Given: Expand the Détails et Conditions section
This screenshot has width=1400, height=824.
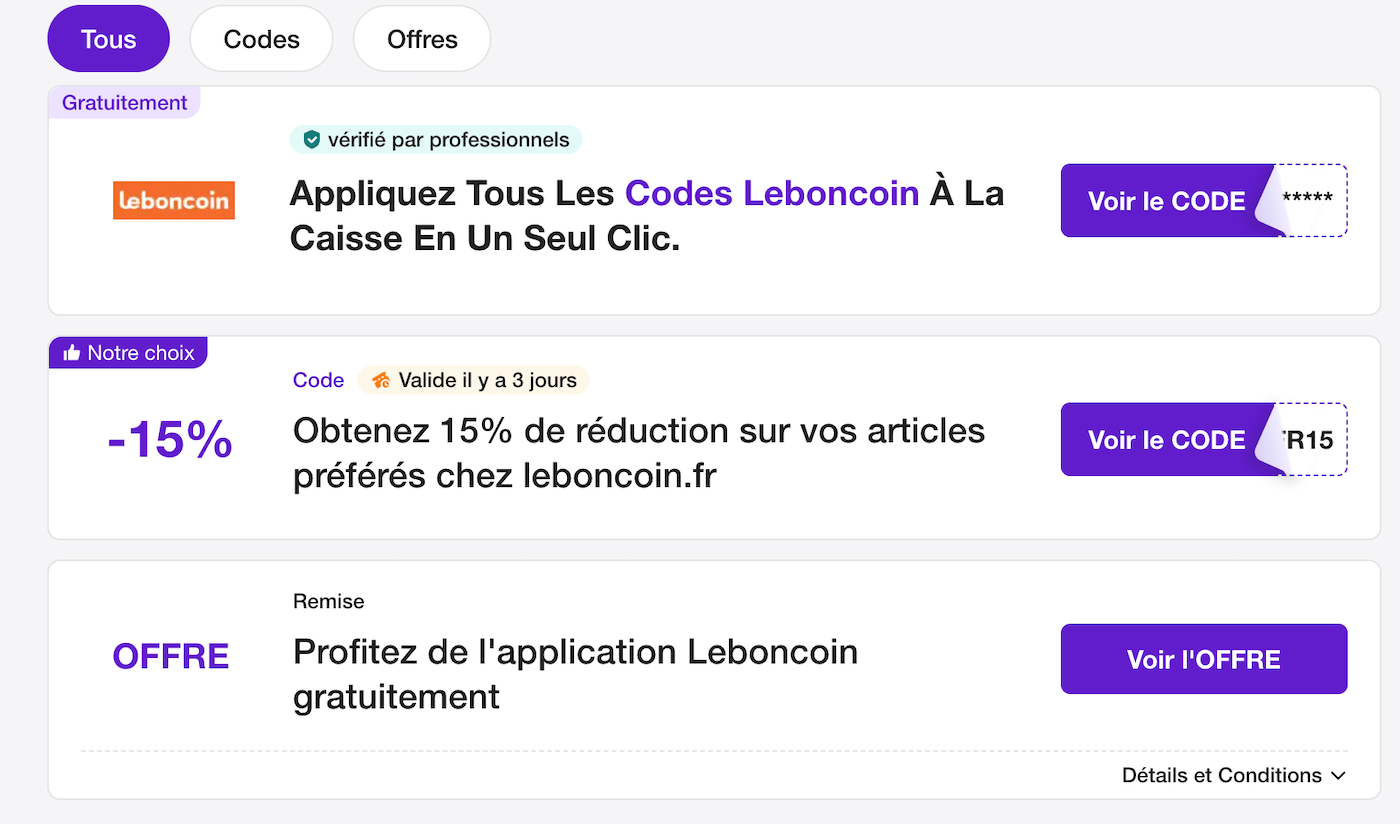Looking at the screenshot, I should 1232,775.
